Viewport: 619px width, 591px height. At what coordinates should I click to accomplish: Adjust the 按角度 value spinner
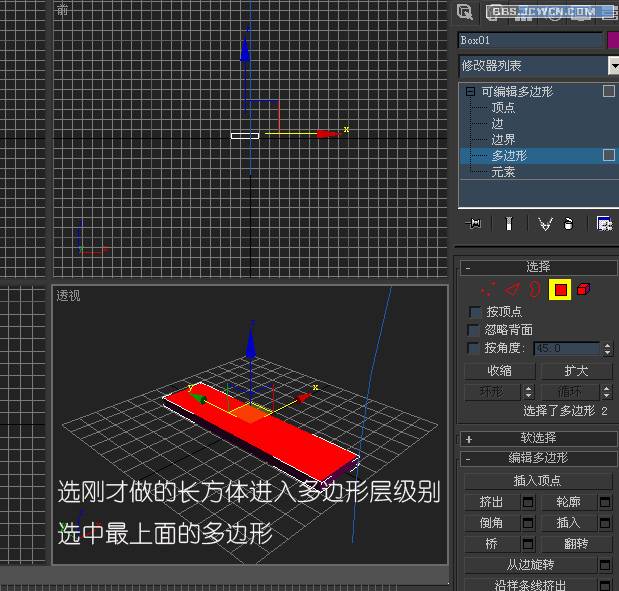[607, 349]
